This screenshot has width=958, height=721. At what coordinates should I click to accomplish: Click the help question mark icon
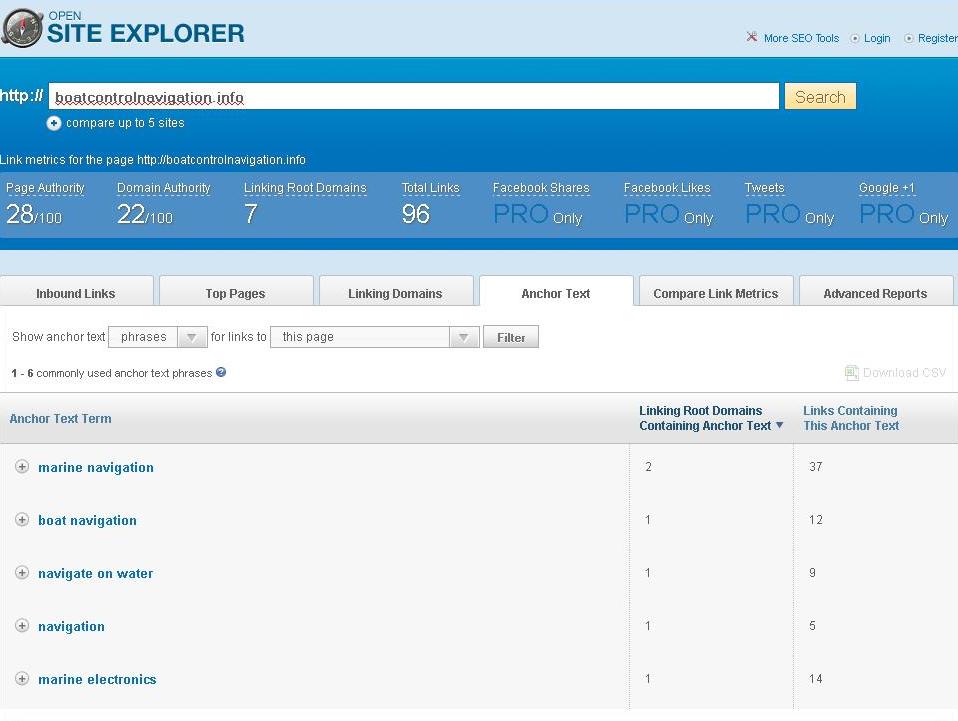[221, 372]
